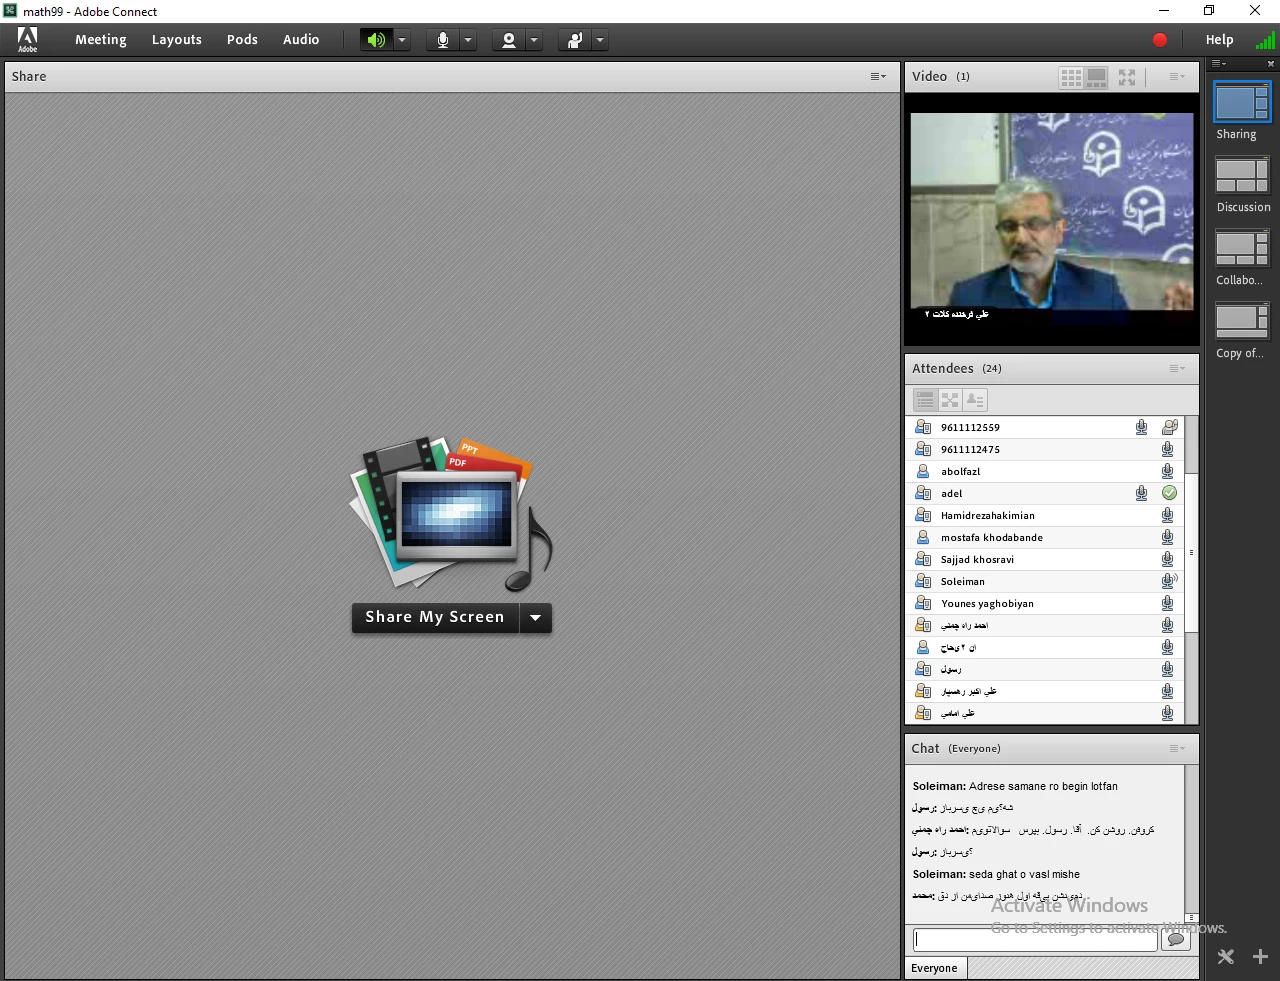
Task: Click the Share My Screen button
Action: (x=434, y=618)
